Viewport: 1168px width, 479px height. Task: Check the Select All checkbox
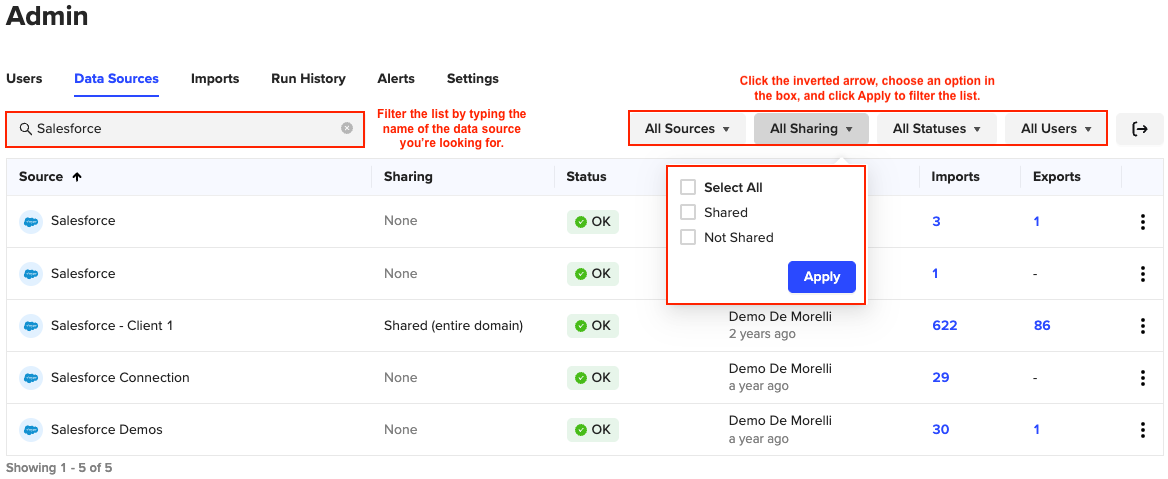(688, 187)
